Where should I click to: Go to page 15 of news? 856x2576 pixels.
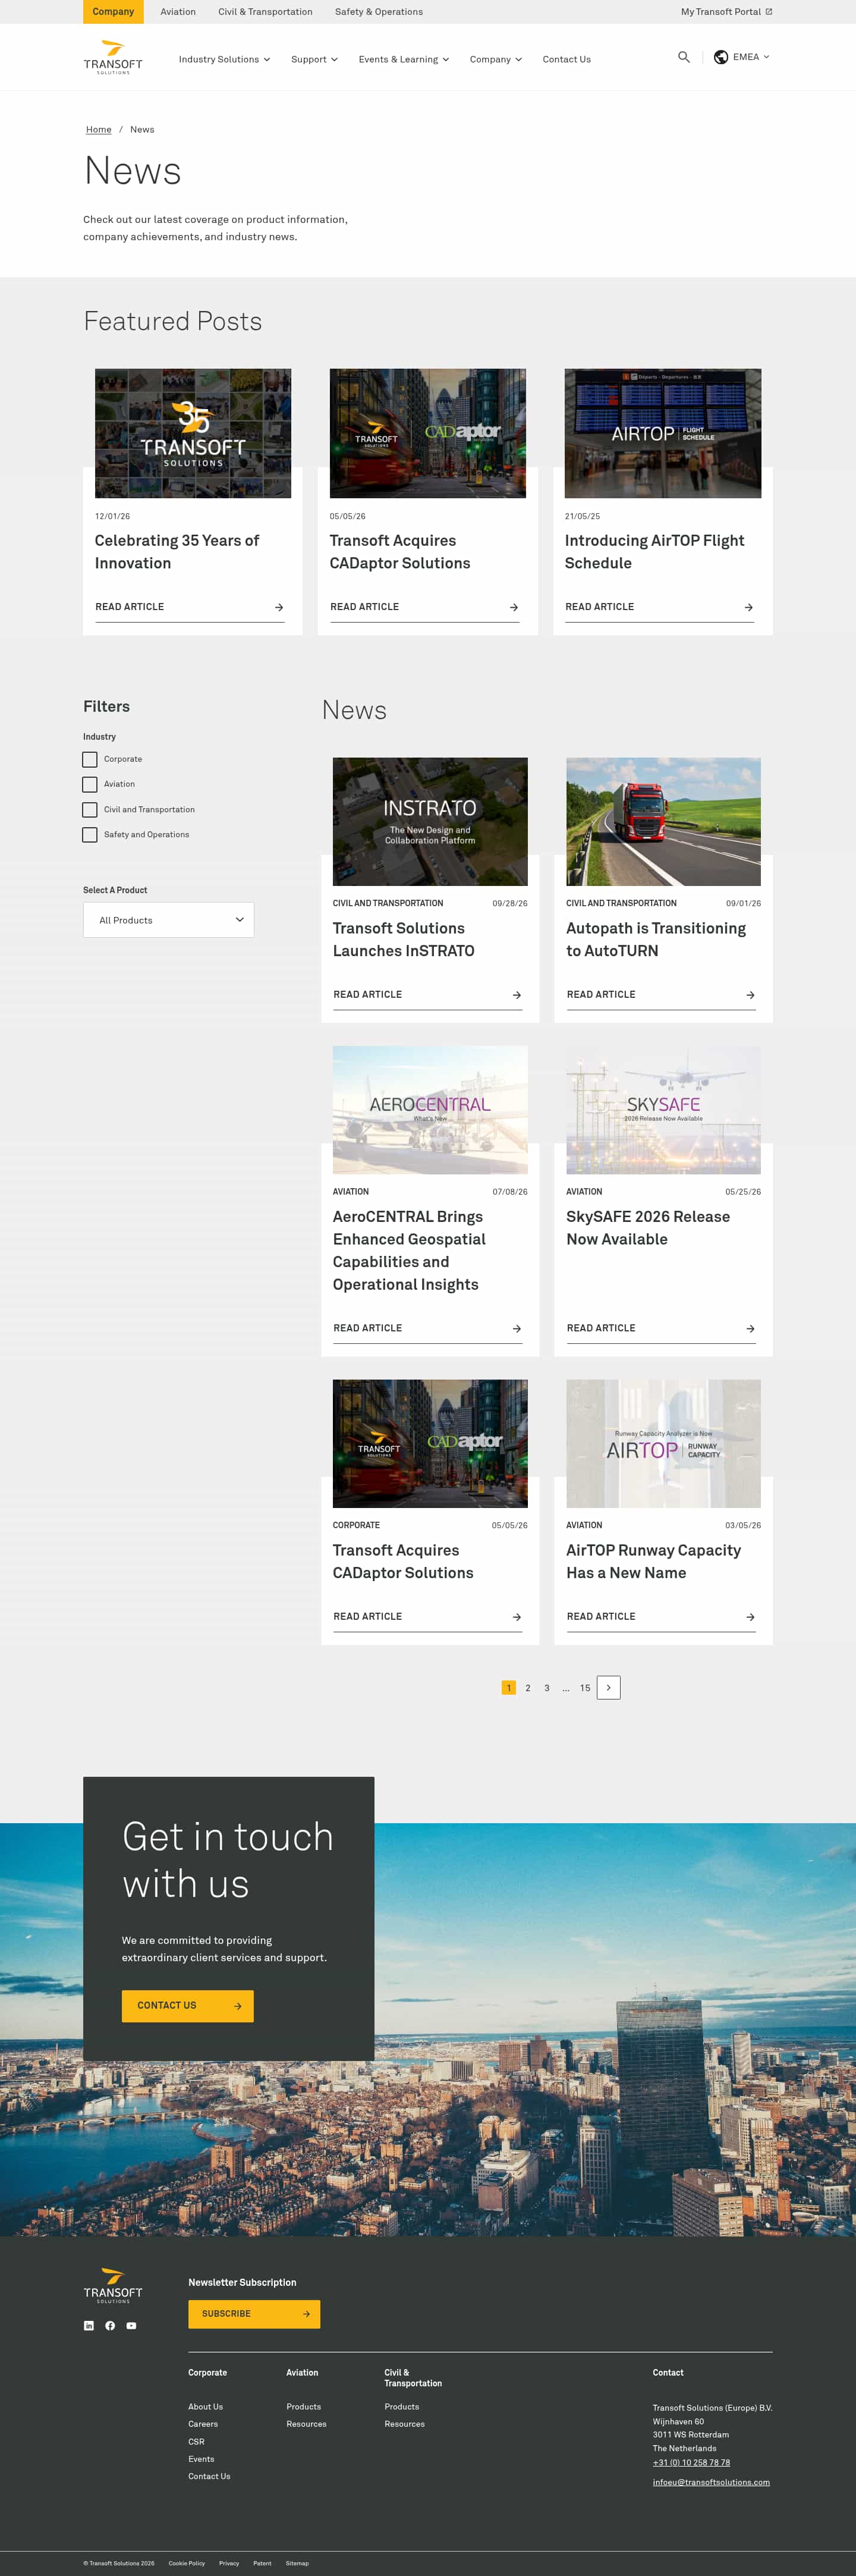[585, 1688]
